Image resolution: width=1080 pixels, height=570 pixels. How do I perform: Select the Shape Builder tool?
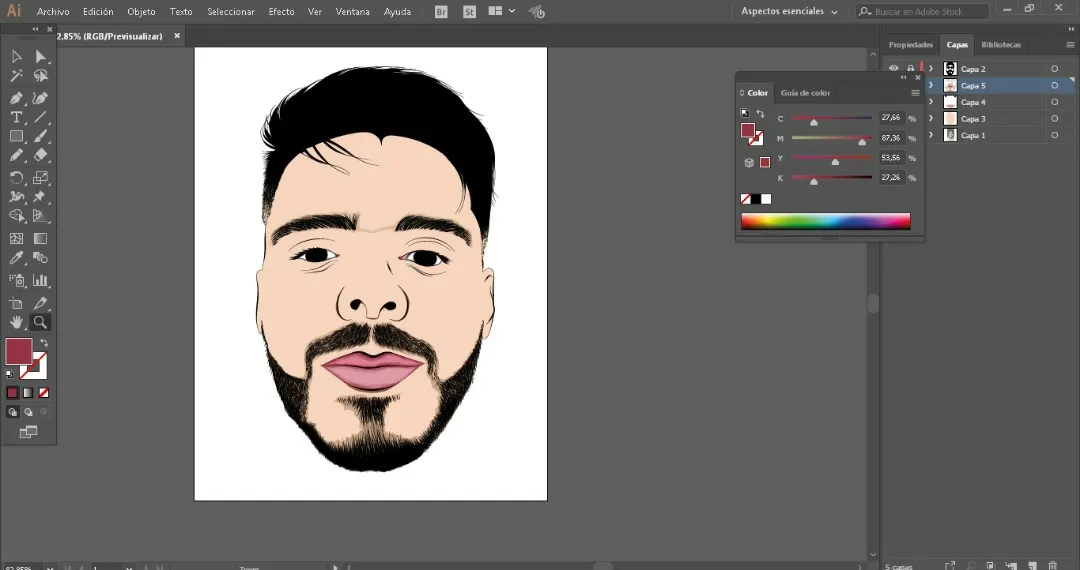(17, 216)
